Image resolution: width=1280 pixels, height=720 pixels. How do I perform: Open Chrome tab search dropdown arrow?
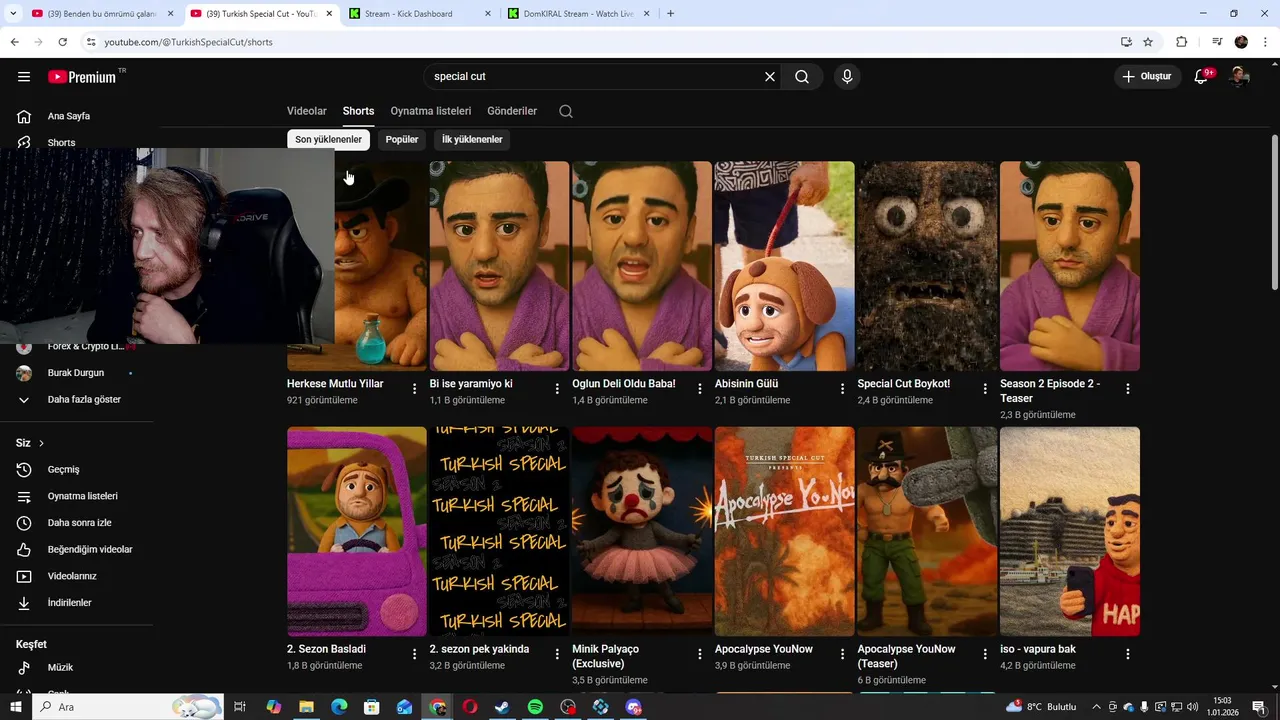point(13,13)
